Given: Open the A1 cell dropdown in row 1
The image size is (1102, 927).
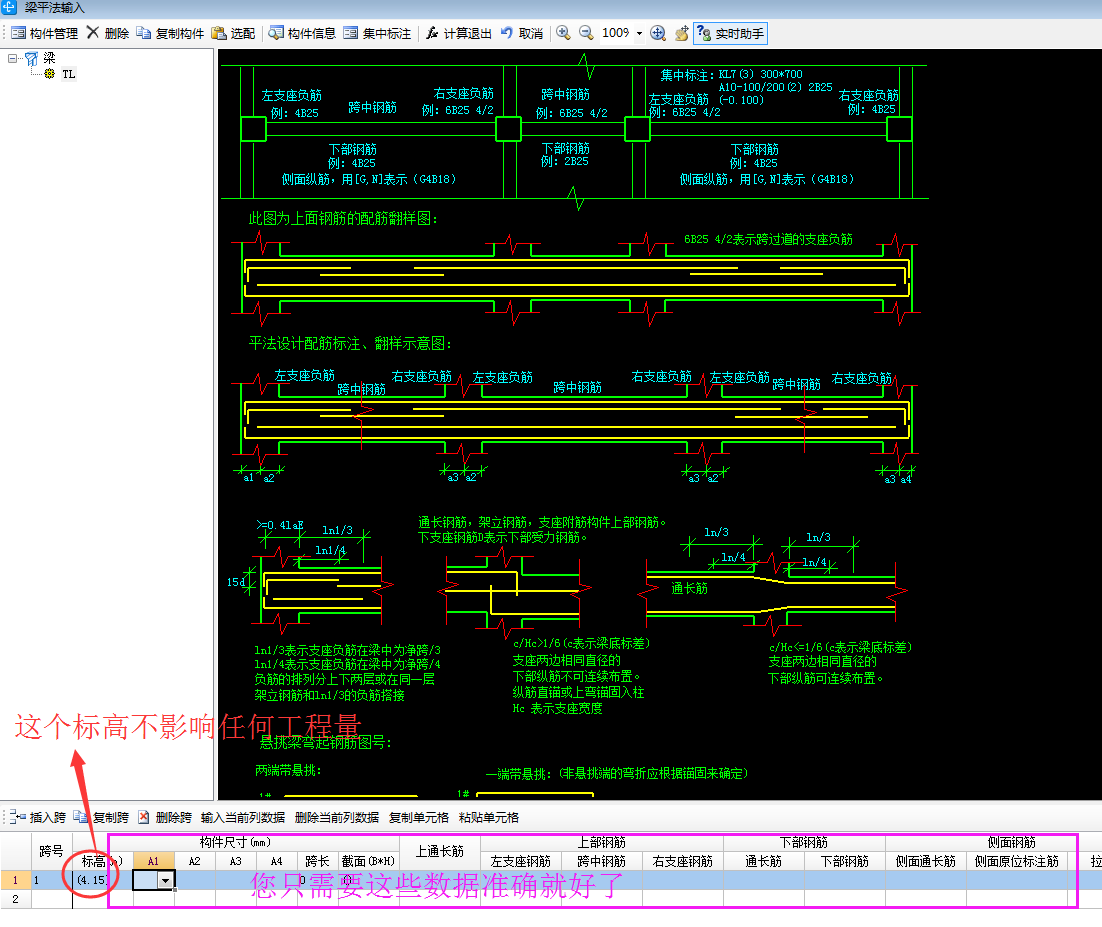Looking at the screenshot, I should tap(166, 880).
